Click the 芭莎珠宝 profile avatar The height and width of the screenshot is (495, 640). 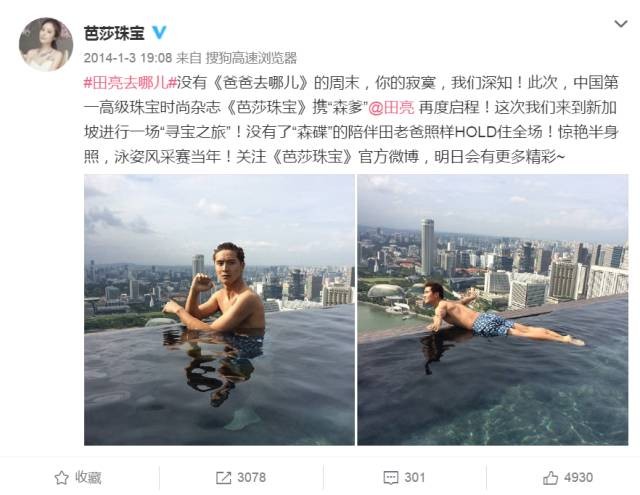tap(46, 44)
